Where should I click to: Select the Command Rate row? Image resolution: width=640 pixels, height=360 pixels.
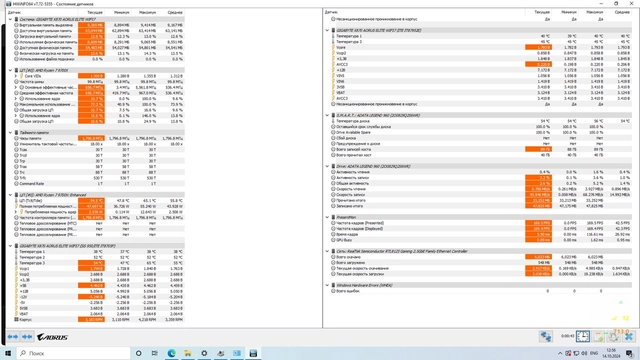98,184
